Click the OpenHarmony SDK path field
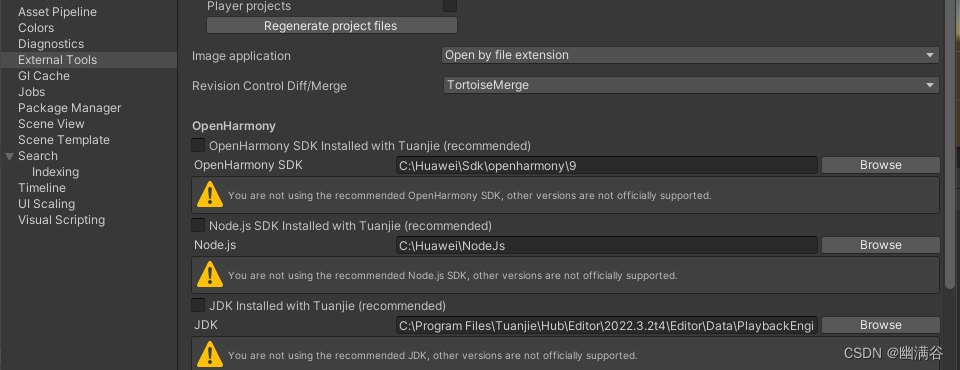 tap(607, 165)
